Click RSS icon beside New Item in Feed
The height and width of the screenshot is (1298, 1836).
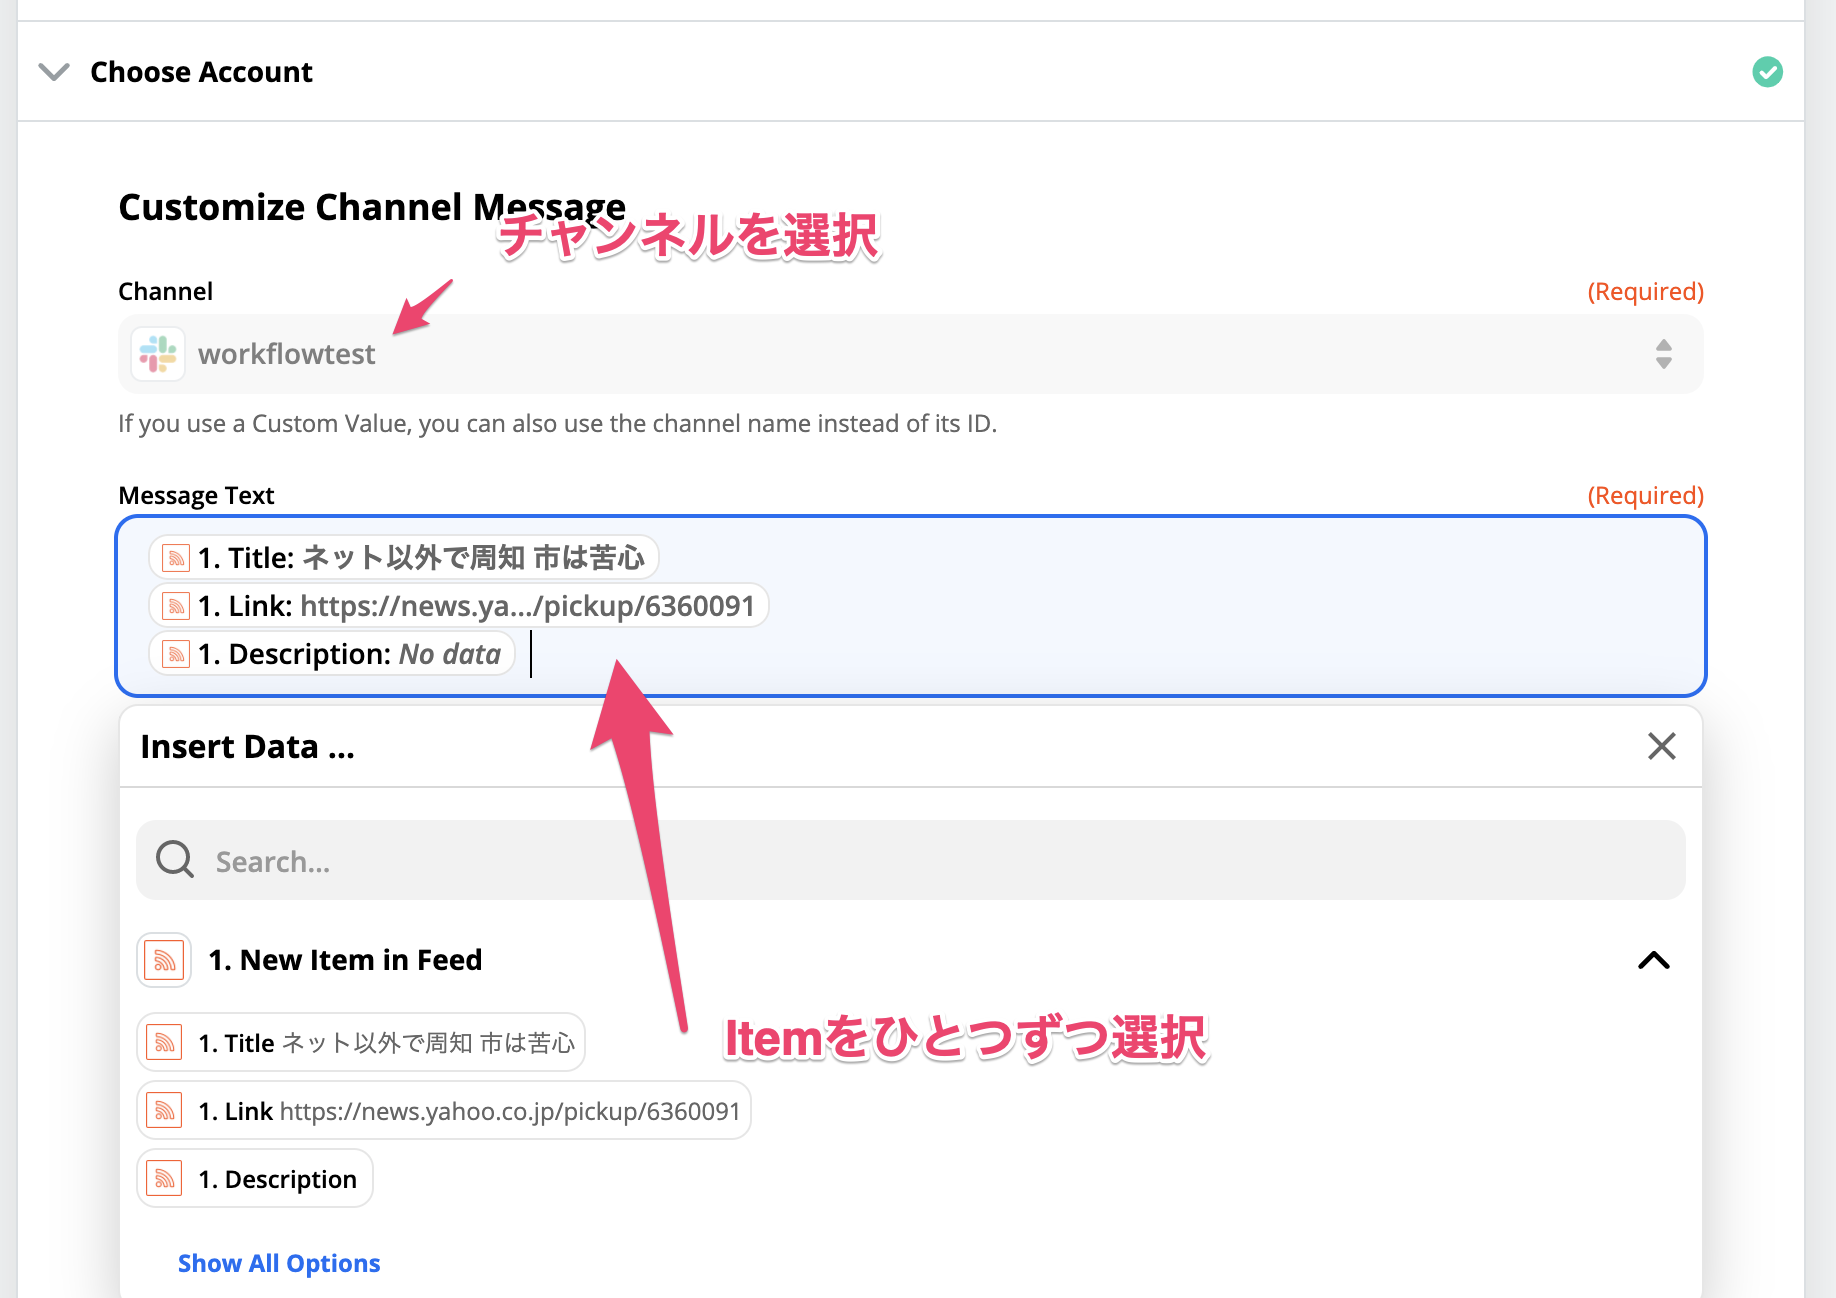point(164,960)
